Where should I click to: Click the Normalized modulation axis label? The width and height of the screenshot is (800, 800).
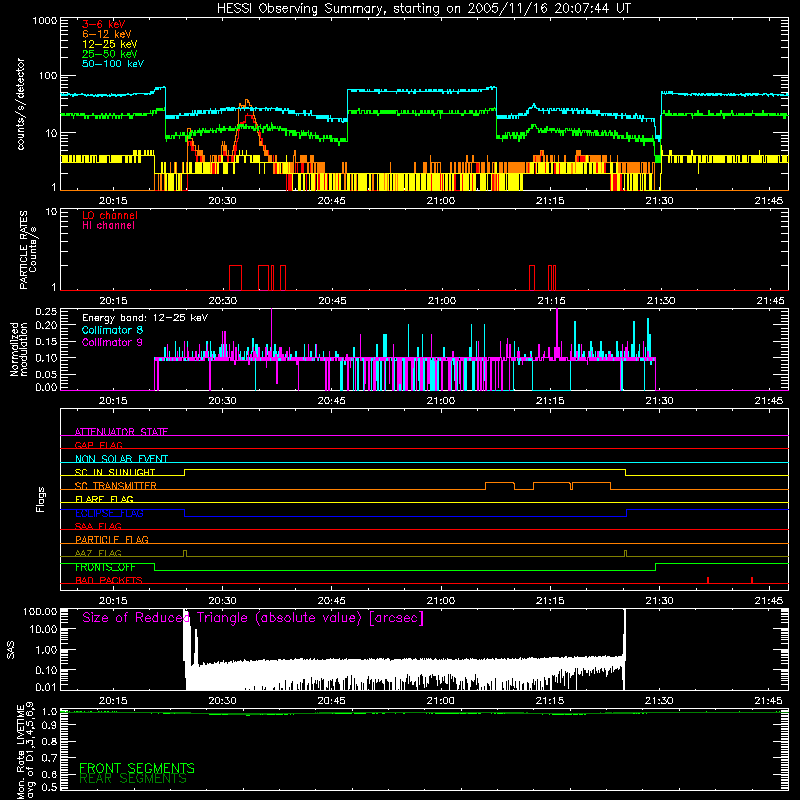pos(18,349)
